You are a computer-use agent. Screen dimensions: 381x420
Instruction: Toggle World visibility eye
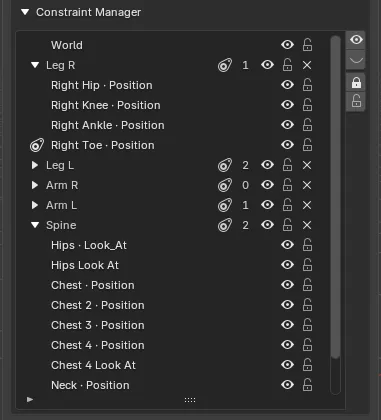(x=287, y=45)
